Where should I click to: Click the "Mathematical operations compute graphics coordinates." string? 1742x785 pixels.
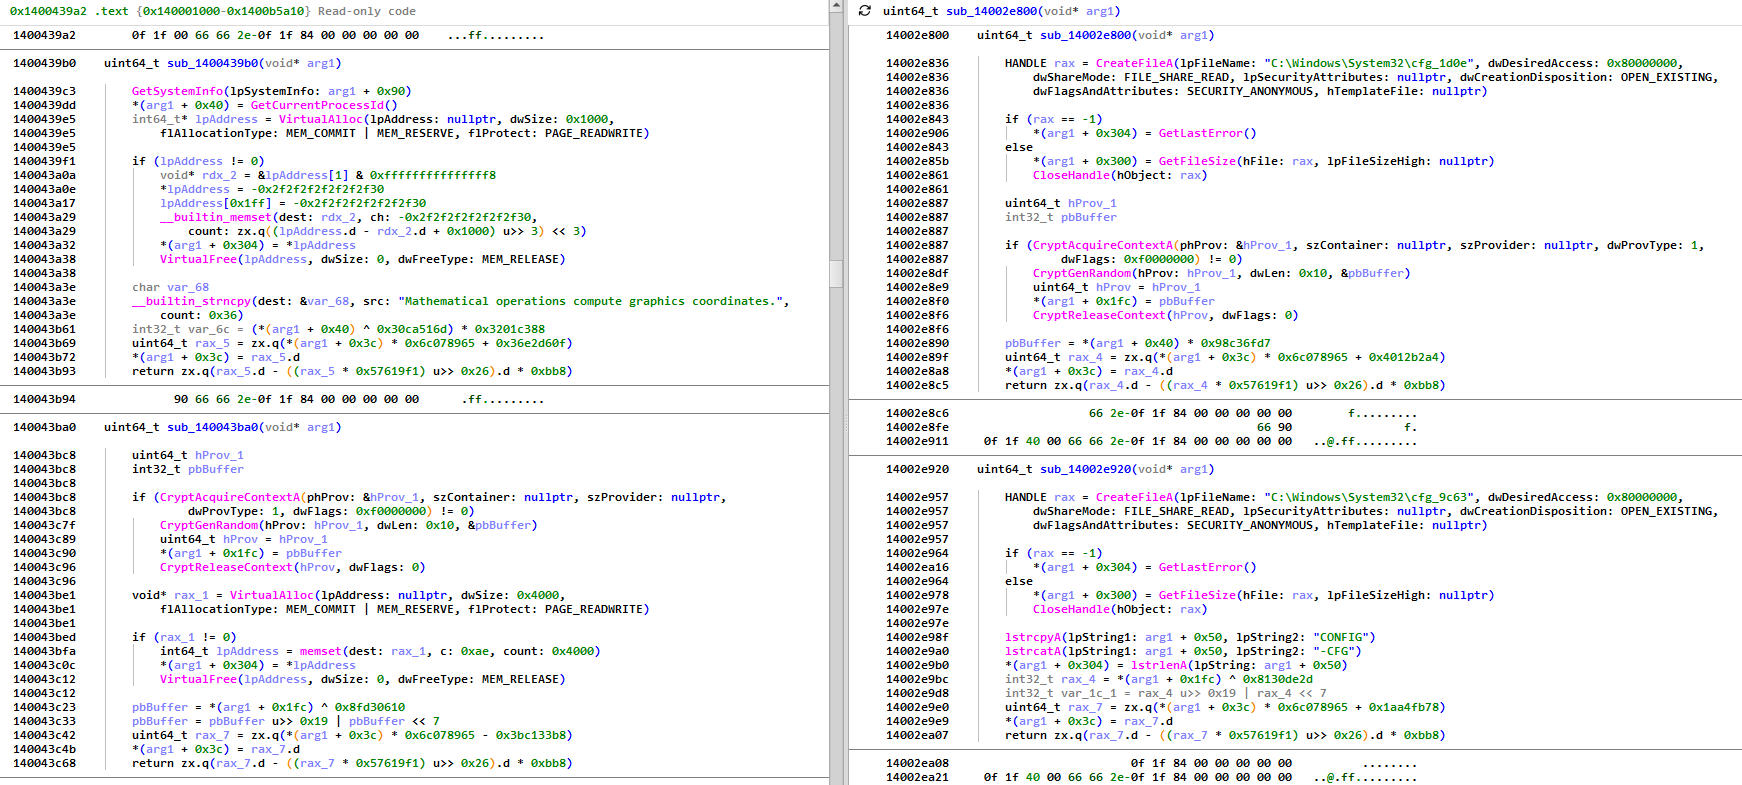point(593,301)
